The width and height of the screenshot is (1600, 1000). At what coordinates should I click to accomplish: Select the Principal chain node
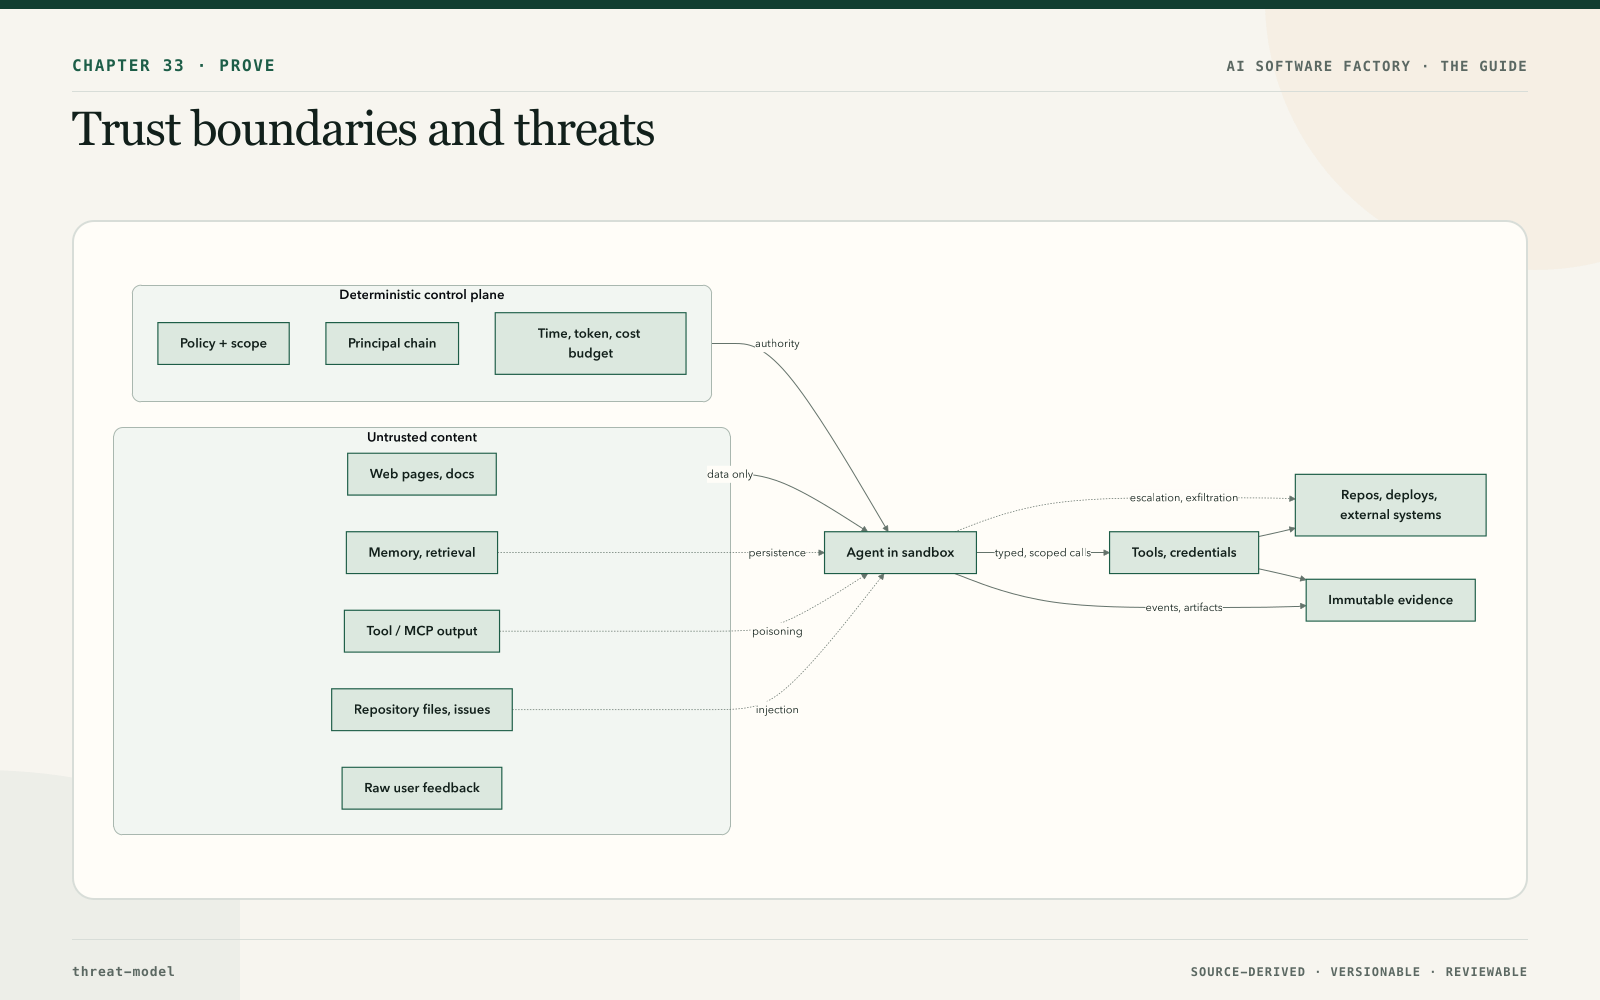pyautogui.click(x=392, y=343)
